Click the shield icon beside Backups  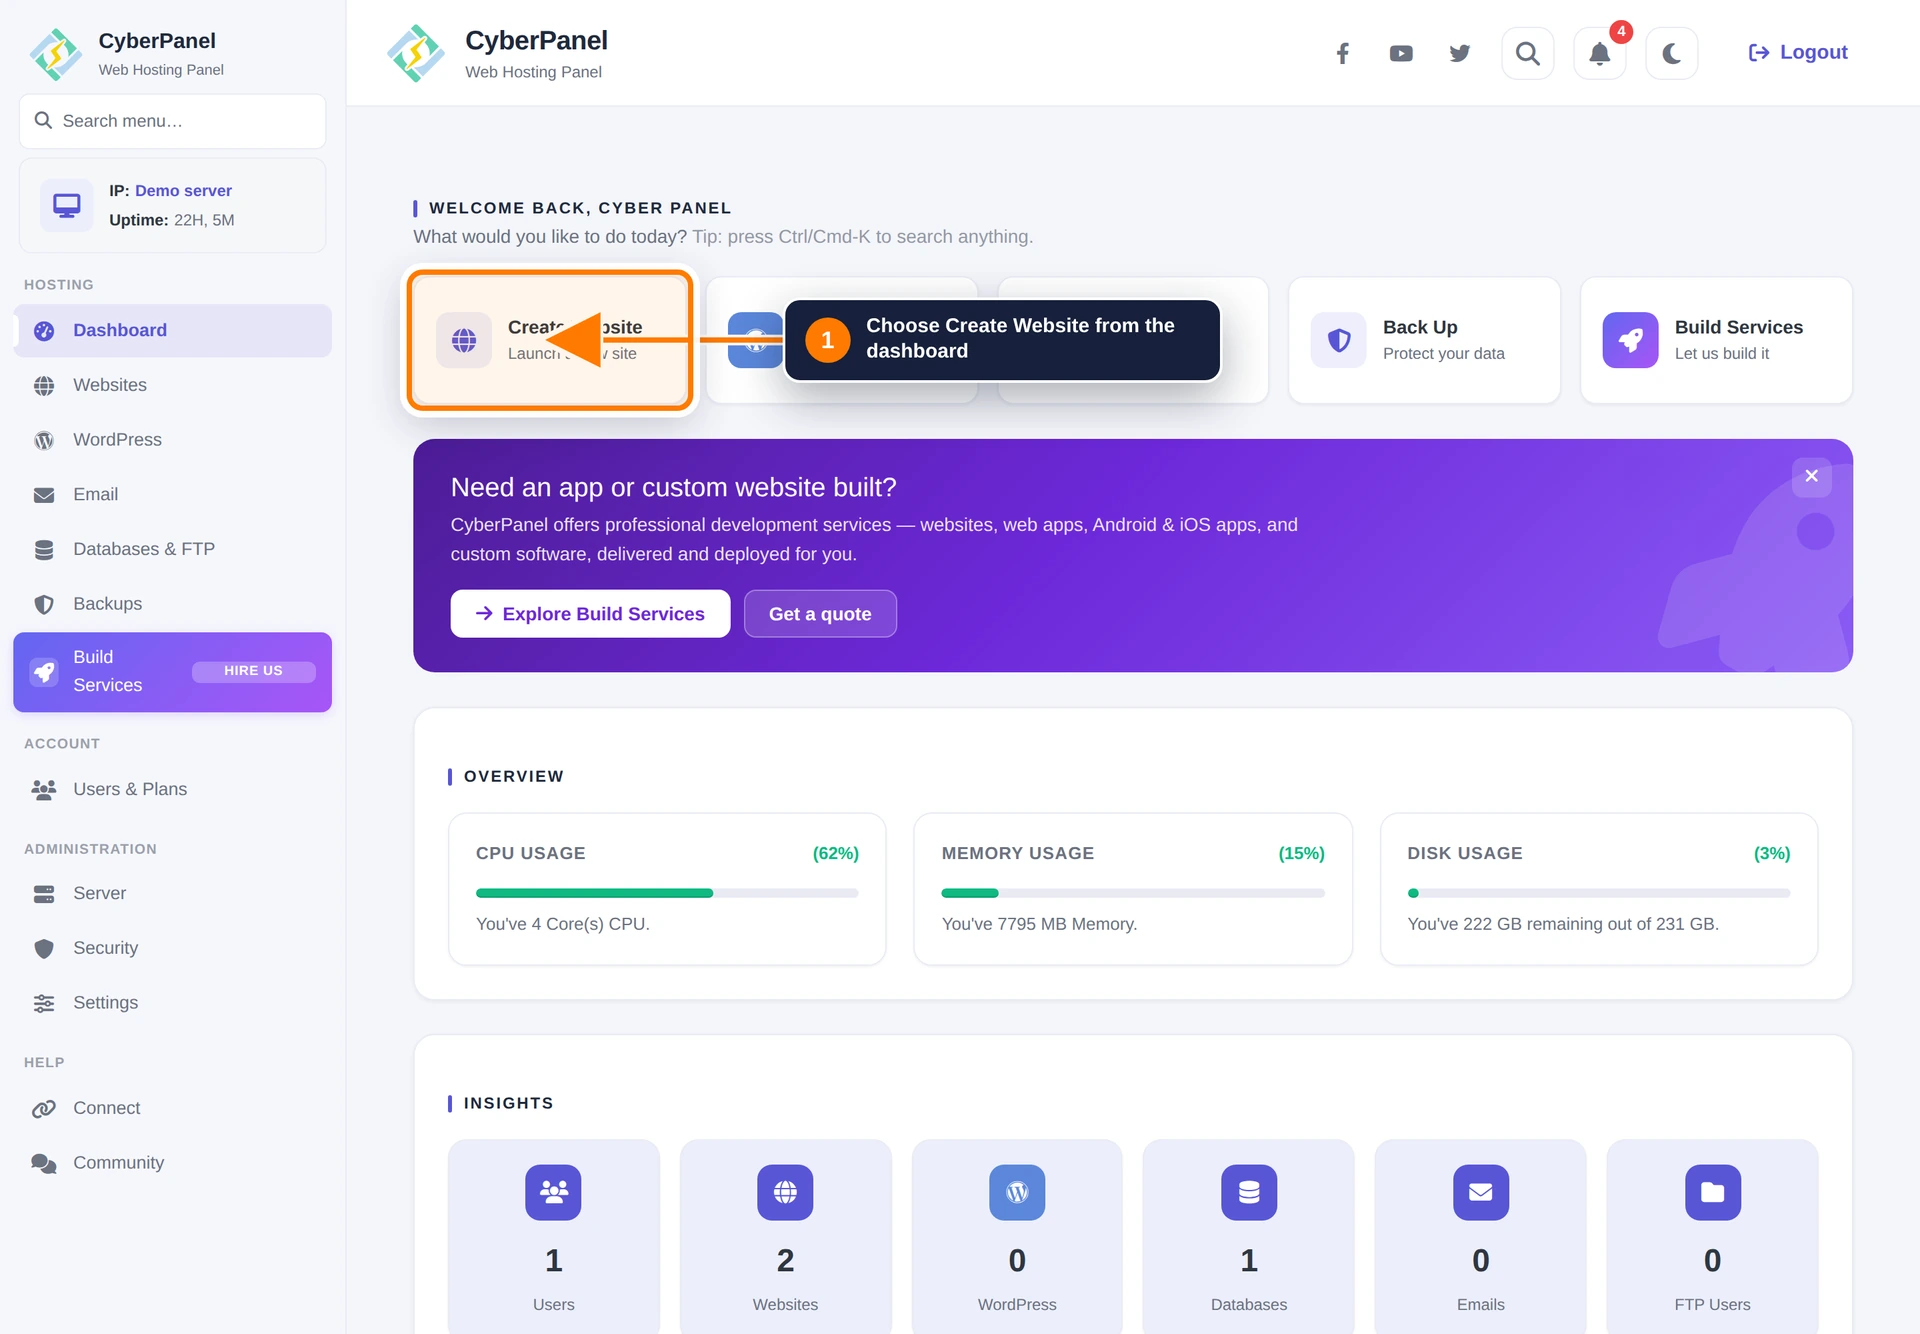[44, 604]
